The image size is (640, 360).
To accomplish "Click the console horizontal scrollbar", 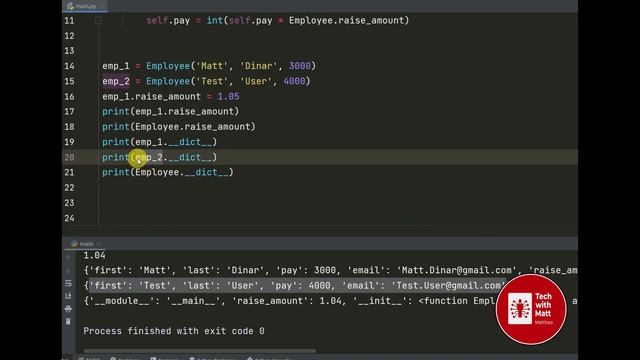I will [x=199, y=351].
